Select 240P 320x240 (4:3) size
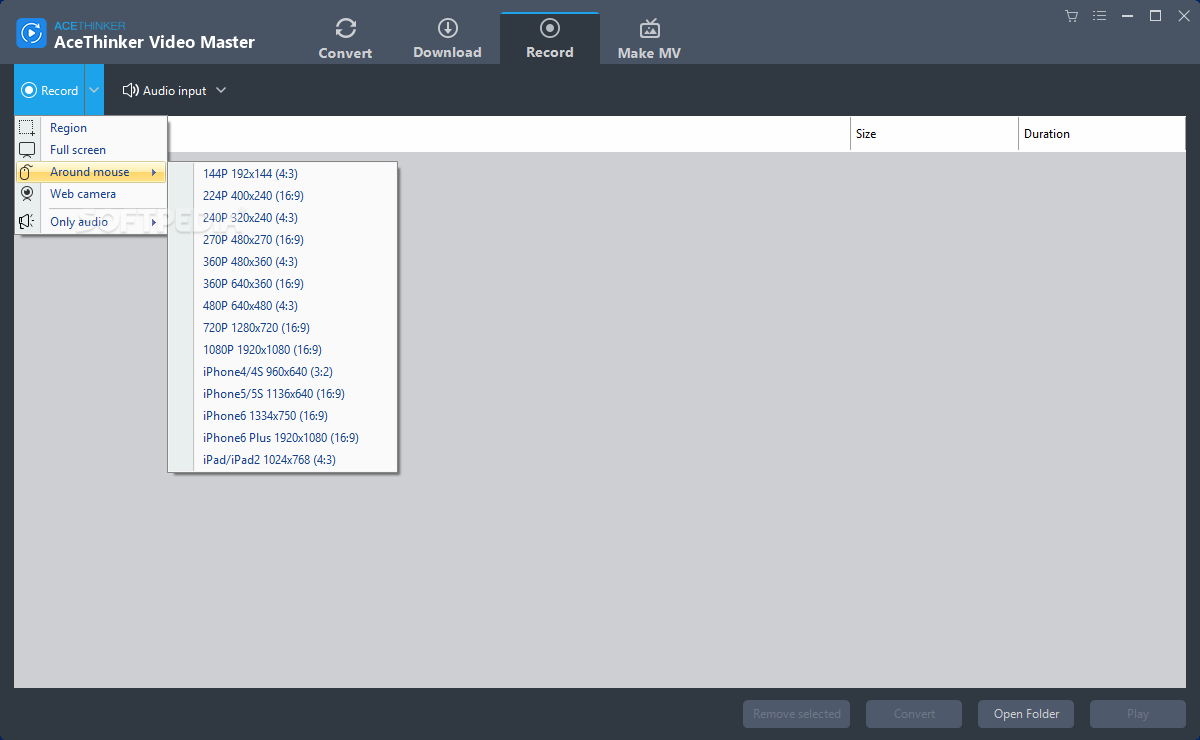This screenshot has width=1200, height=740. click(283, 218)
